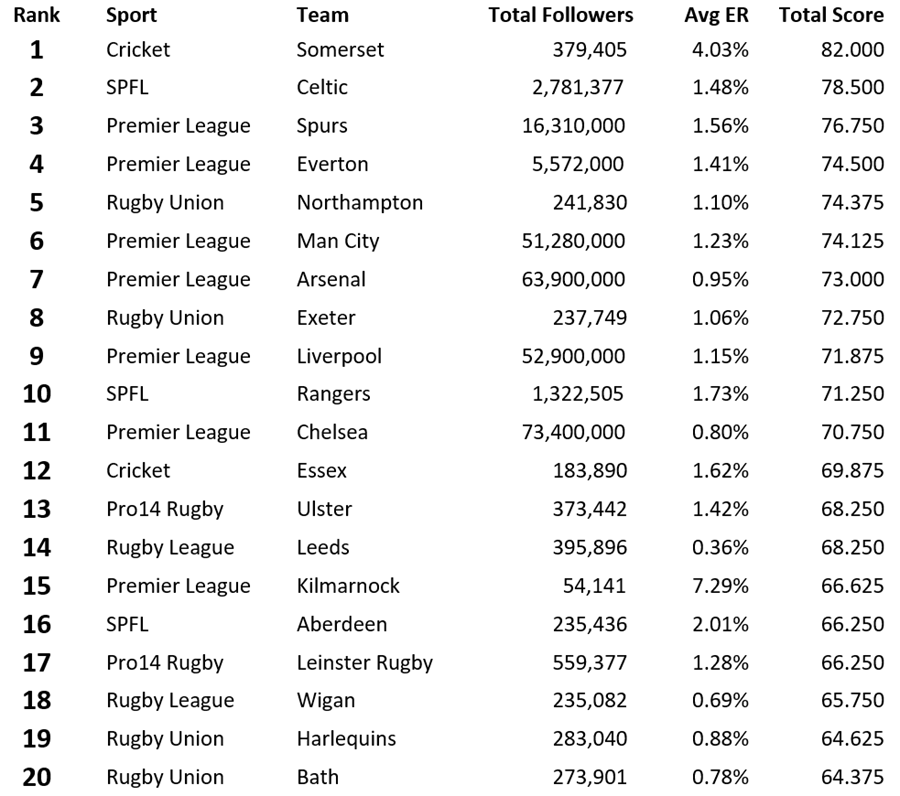Screen dimensions: 900x796
Task: Click Liverpool's follower count 52,900,000
Action: pyautogui.click(x=573, y=356)
